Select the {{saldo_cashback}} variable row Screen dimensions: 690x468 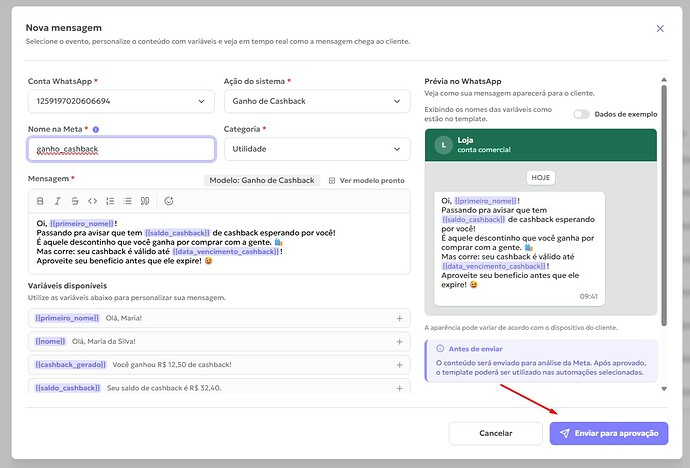(219, 386)
